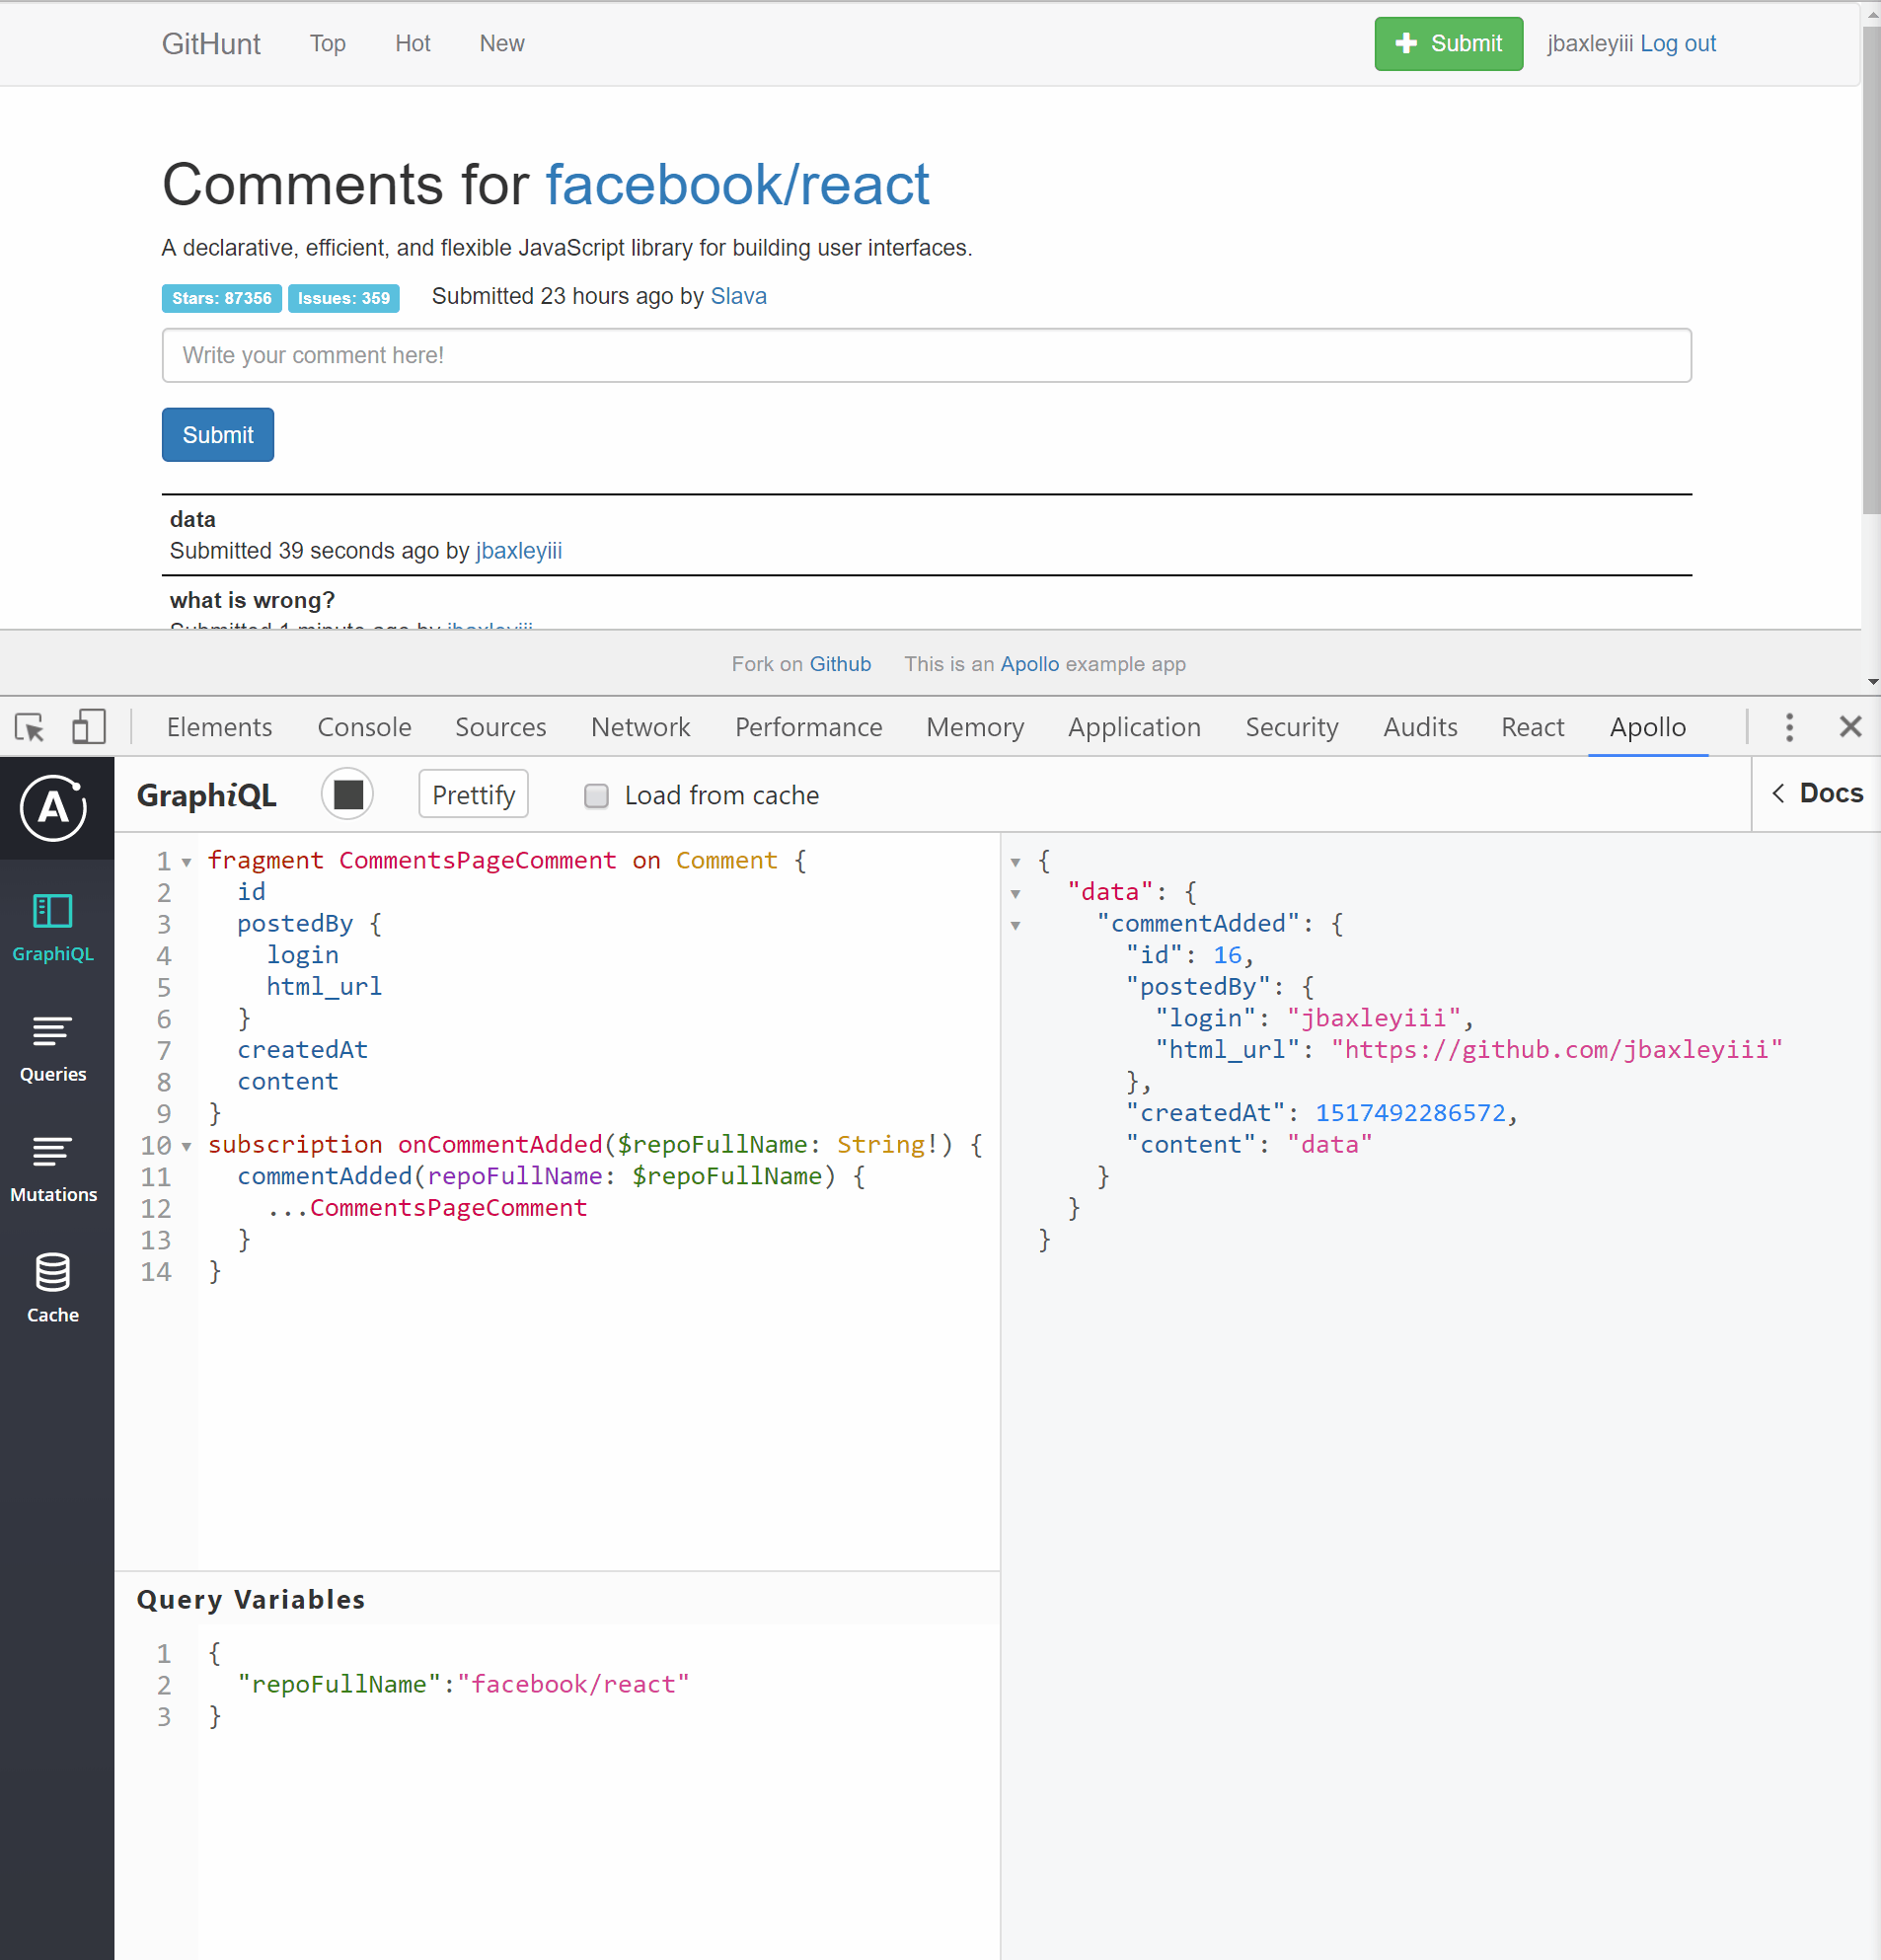
Task: Switch to the Performance tab
Action: point(808,727)
